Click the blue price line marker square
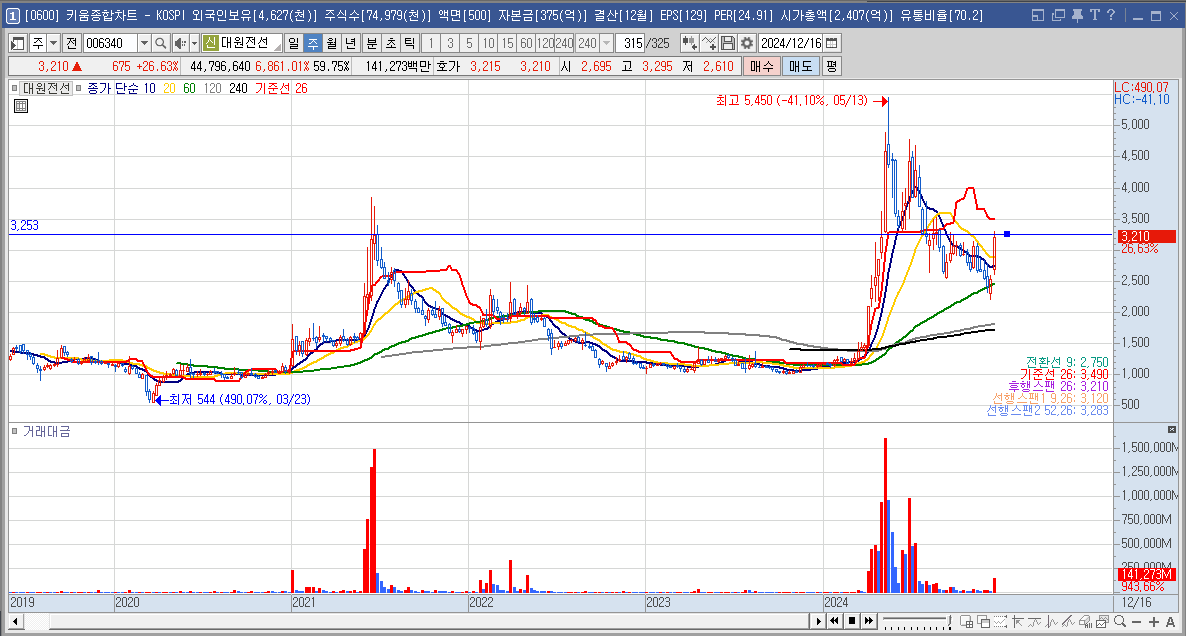This screenshot has height=636, width=1186. [x=1007, y=234]
